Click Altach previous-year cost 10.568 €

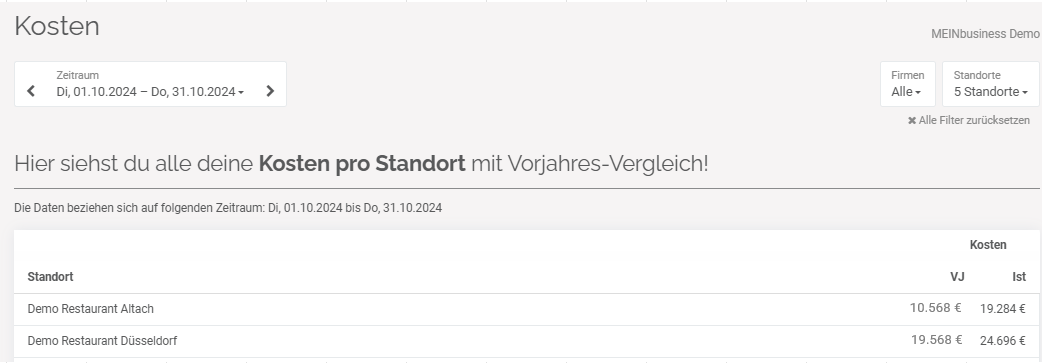tap(936, 308)
